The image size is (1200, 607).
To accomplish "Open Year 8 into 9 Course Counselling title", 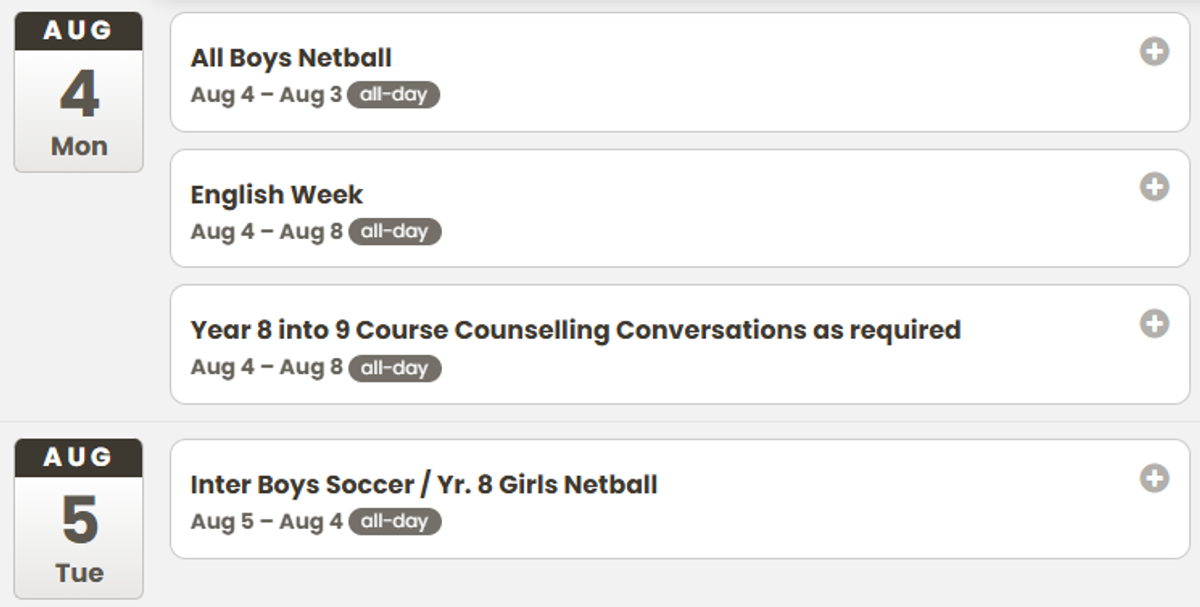I will pyautogui.click(x=575, y=330).
